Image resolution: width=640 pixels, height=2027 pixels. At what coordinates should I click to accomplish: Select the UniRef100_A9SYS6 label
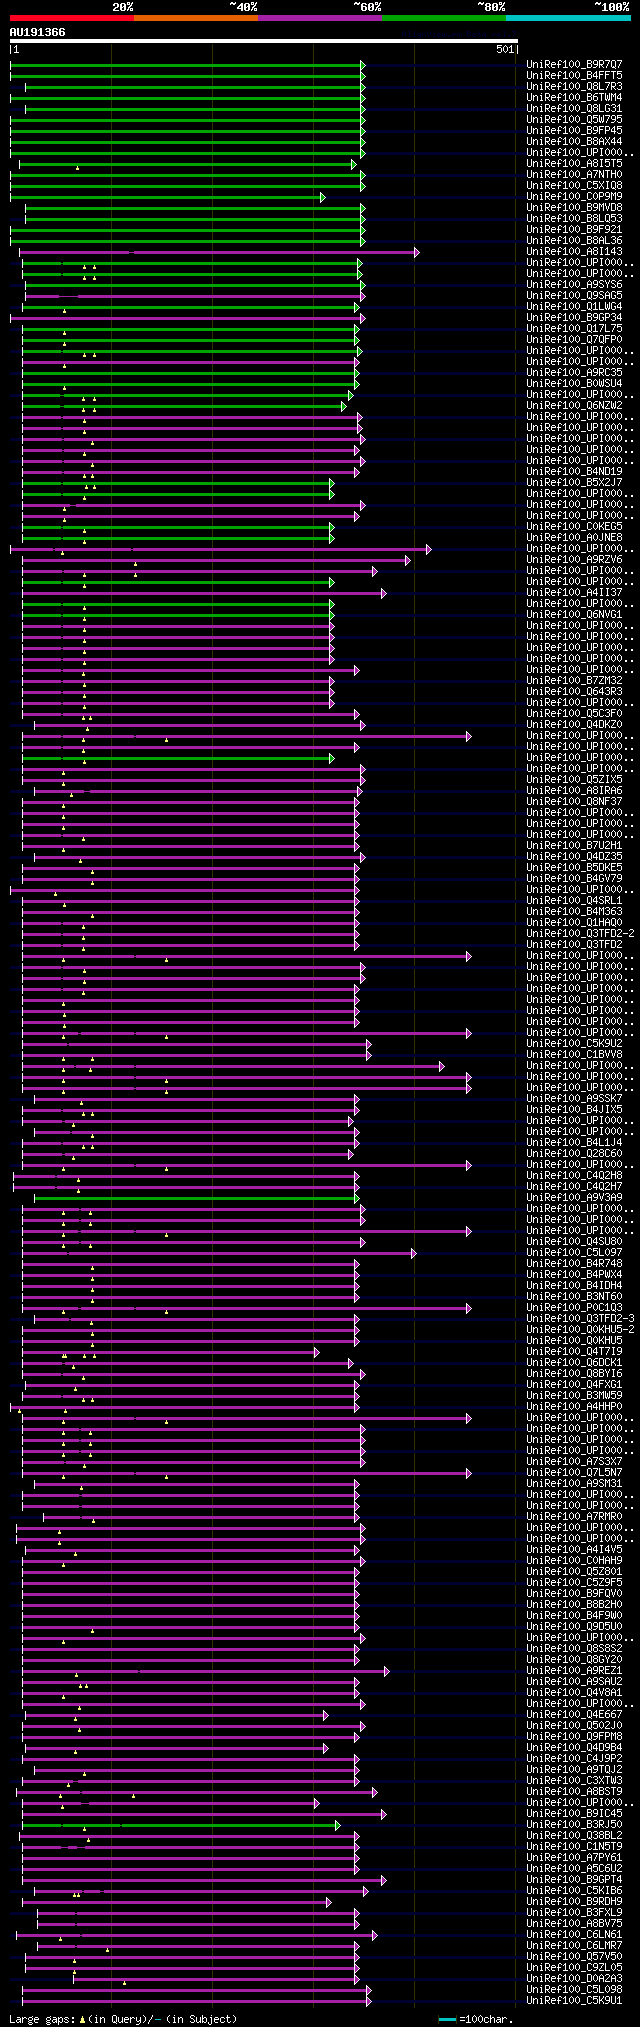pos(574,285)
